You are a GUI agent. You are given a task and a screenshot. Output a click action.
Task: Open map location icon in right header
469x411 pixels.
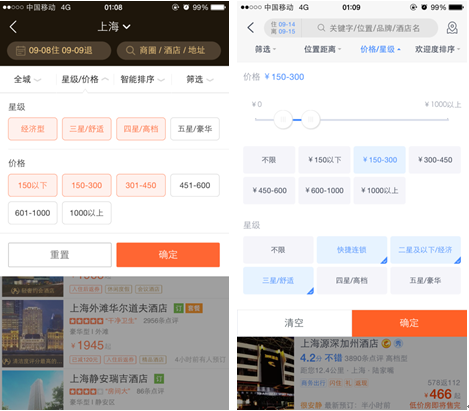click(452, 28)
